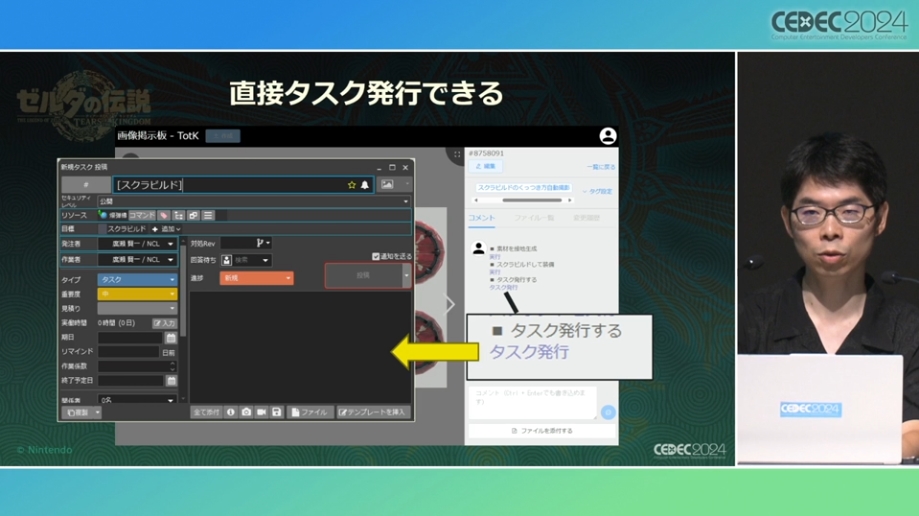Click the fullscreen expand icon in image viewer
This screenshot has height=516, width=919.
[x=457, y=154]
